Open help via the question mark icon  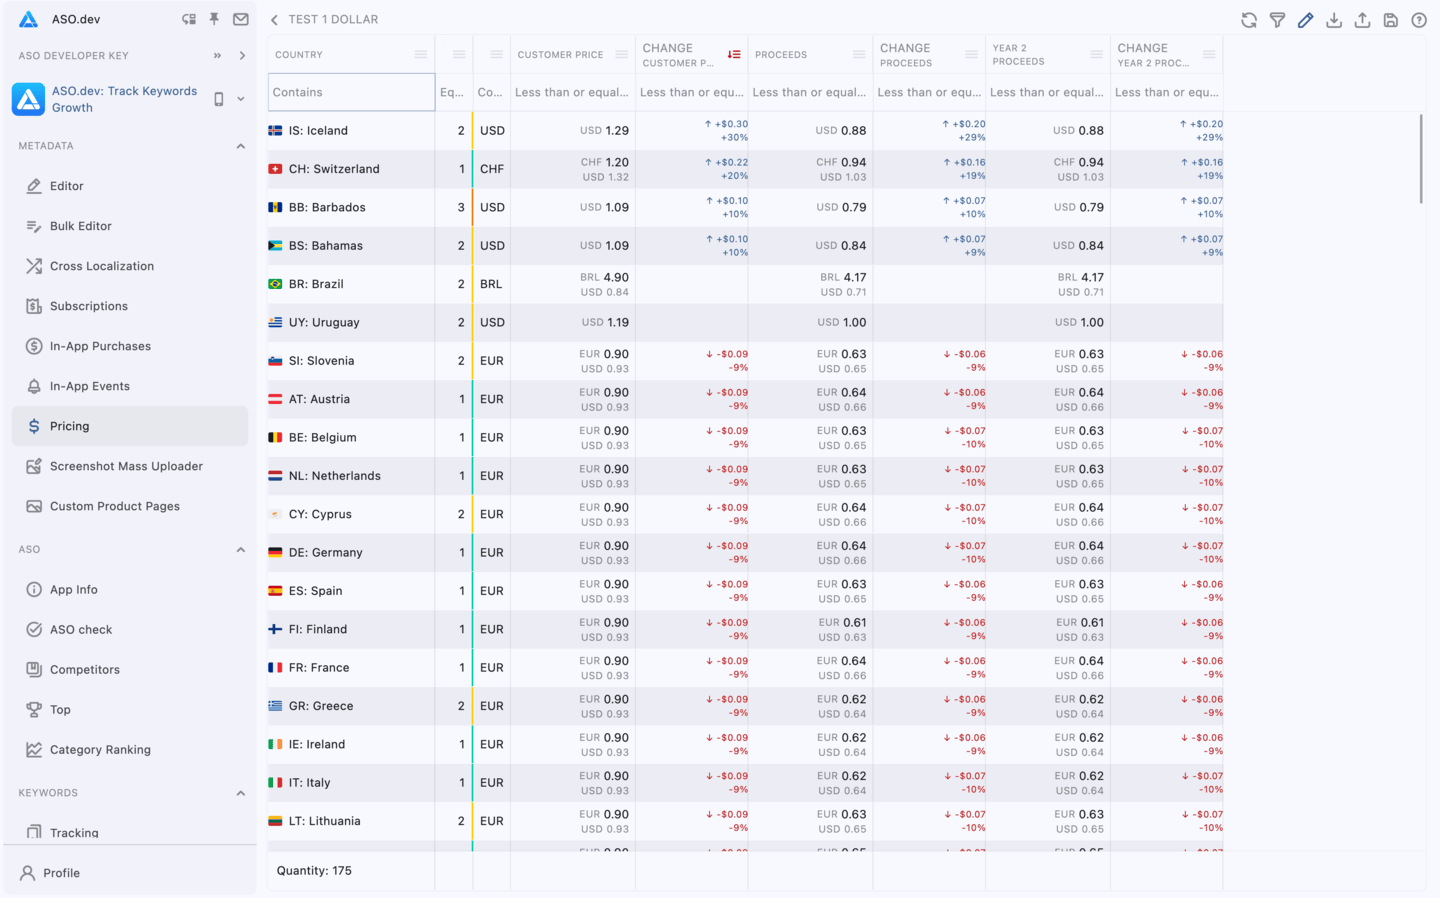1418,19
